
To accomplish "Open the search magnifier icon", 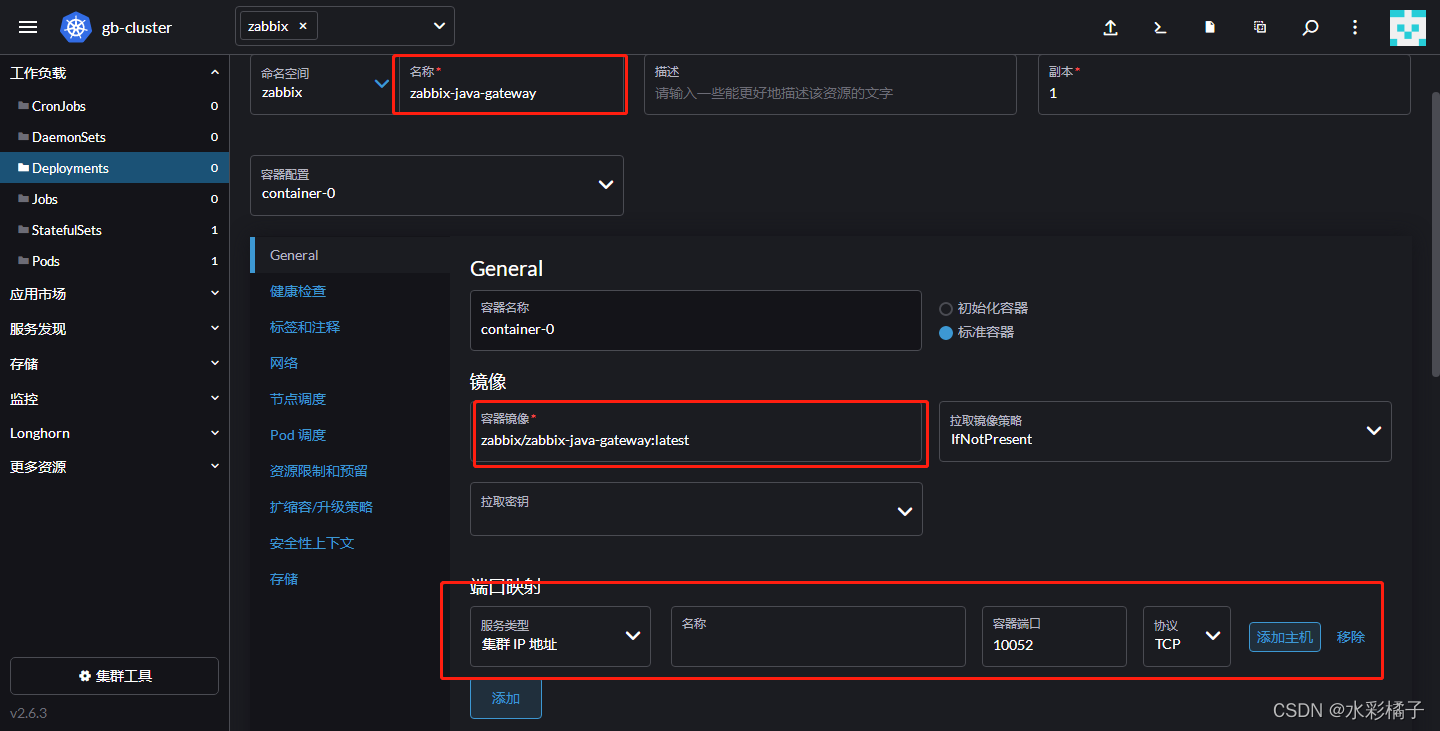I will (x=1310, y=29).
